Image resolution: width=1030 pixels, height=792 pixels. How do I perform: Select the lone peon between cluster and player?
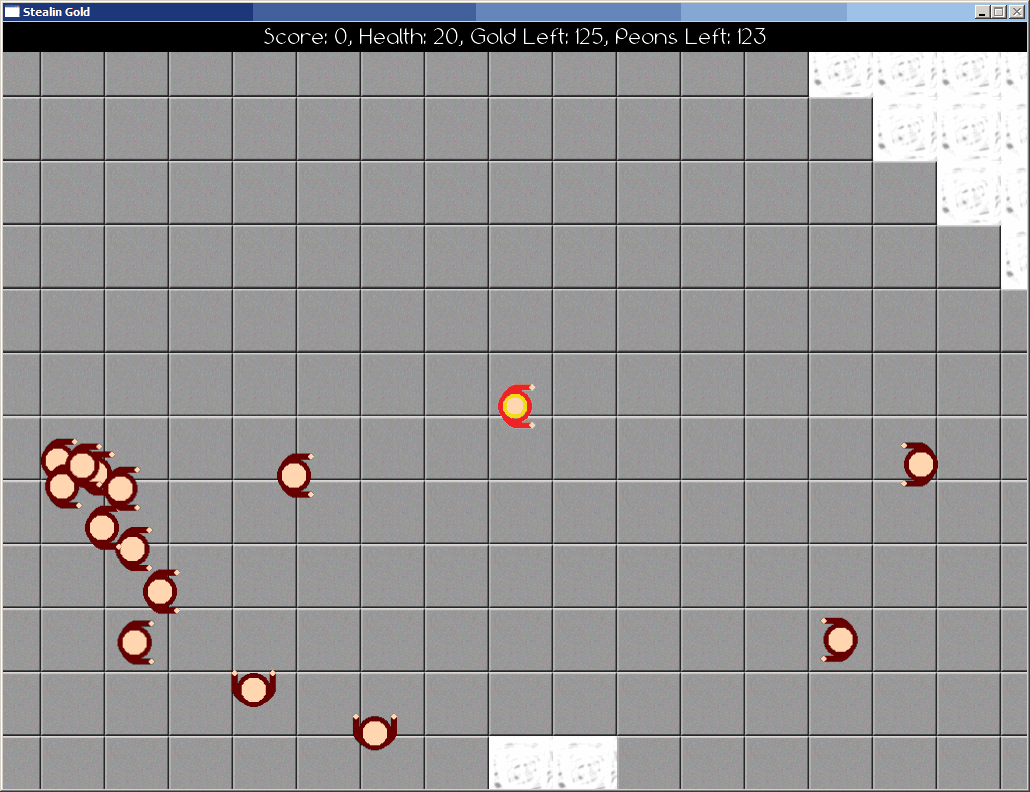tap(294, 475)
